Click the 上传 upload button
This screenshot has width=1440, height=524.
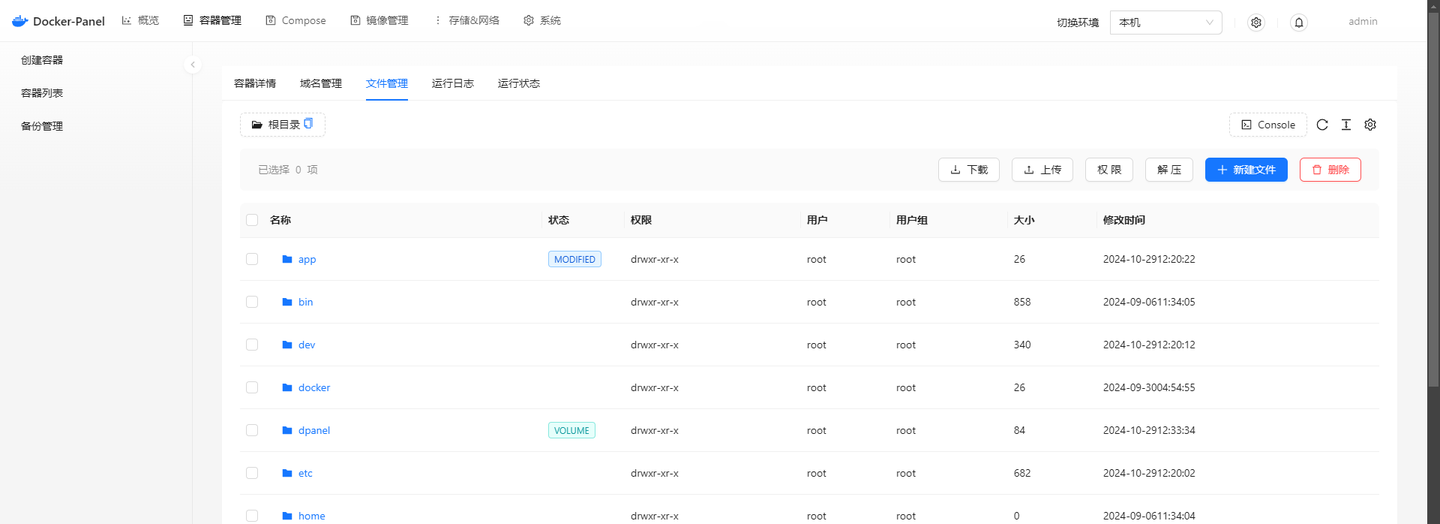click(x=1043, y=170)
